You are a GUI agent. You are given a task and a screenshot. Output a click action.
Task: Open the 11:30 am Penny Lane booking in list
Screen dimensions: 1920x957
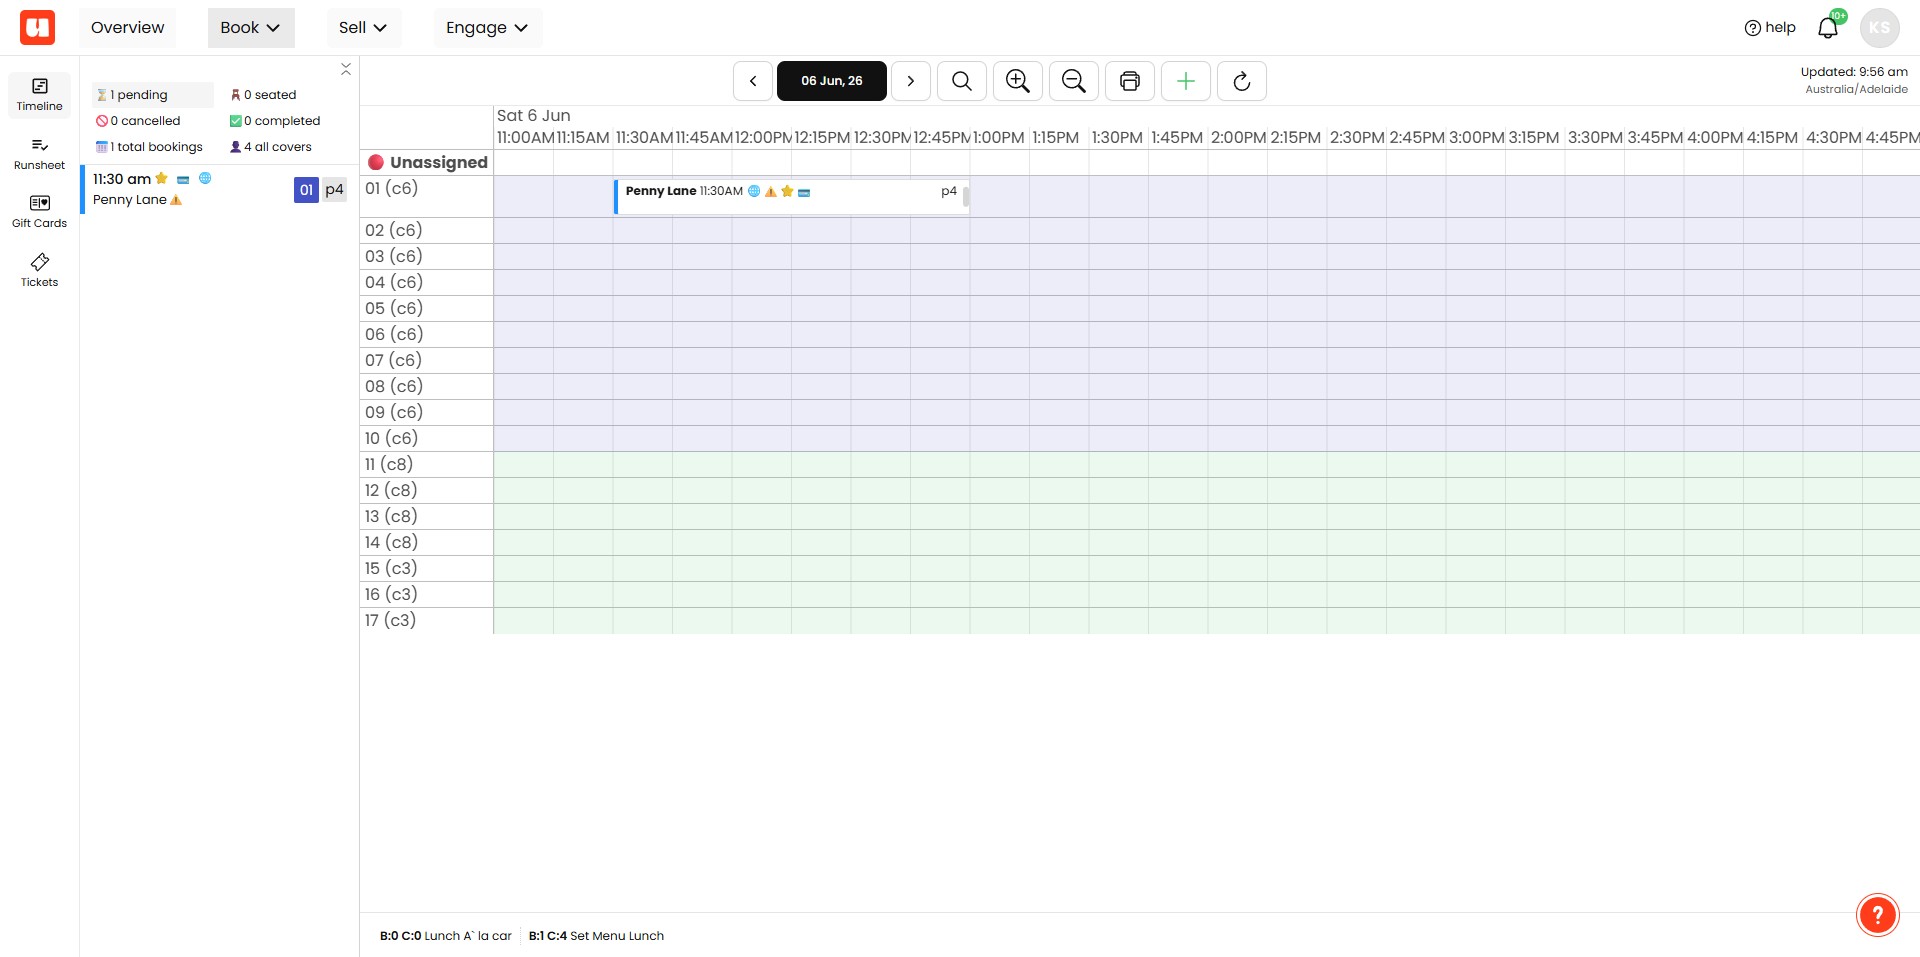point(219,189)
